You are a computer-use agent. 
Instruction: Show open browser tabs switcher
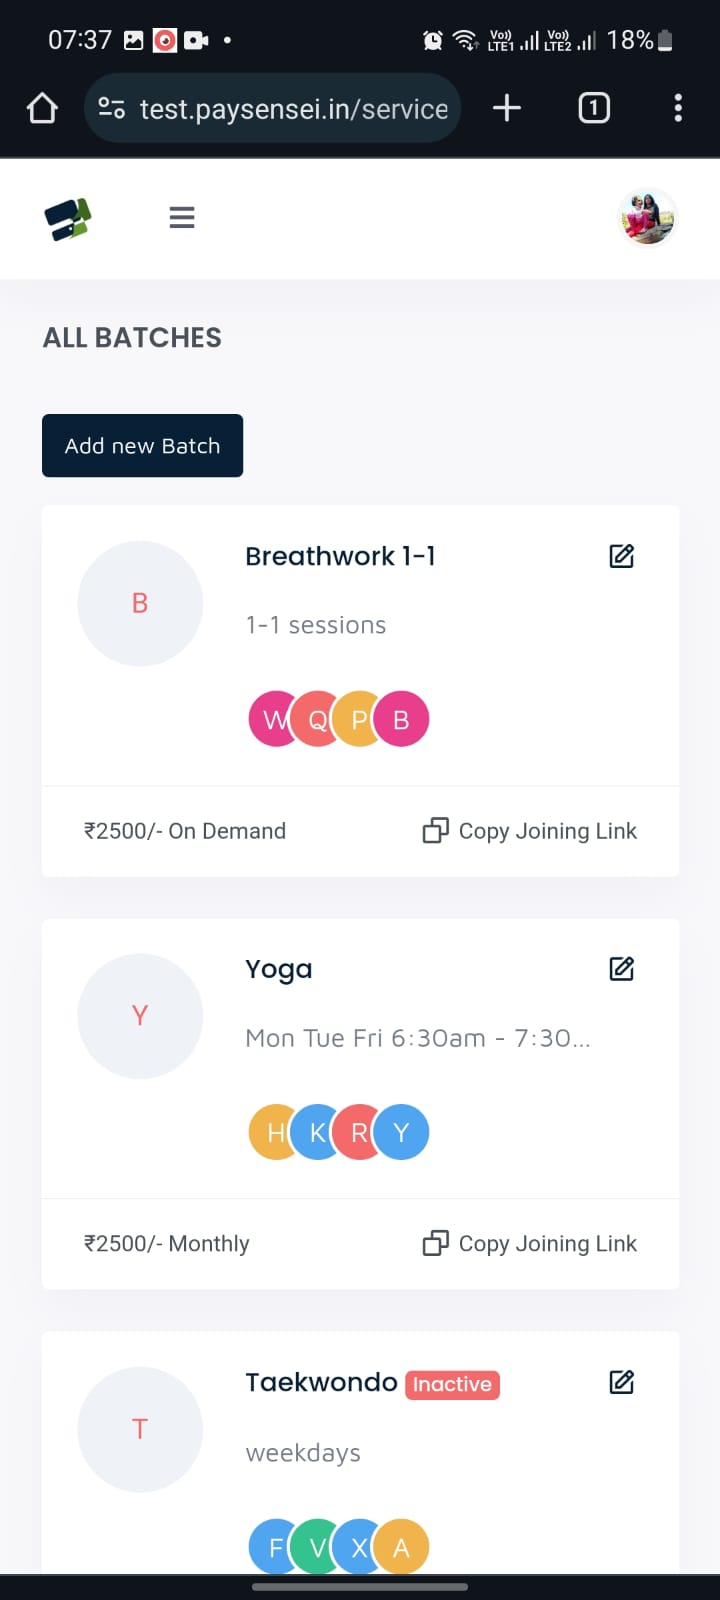point(594,108)
